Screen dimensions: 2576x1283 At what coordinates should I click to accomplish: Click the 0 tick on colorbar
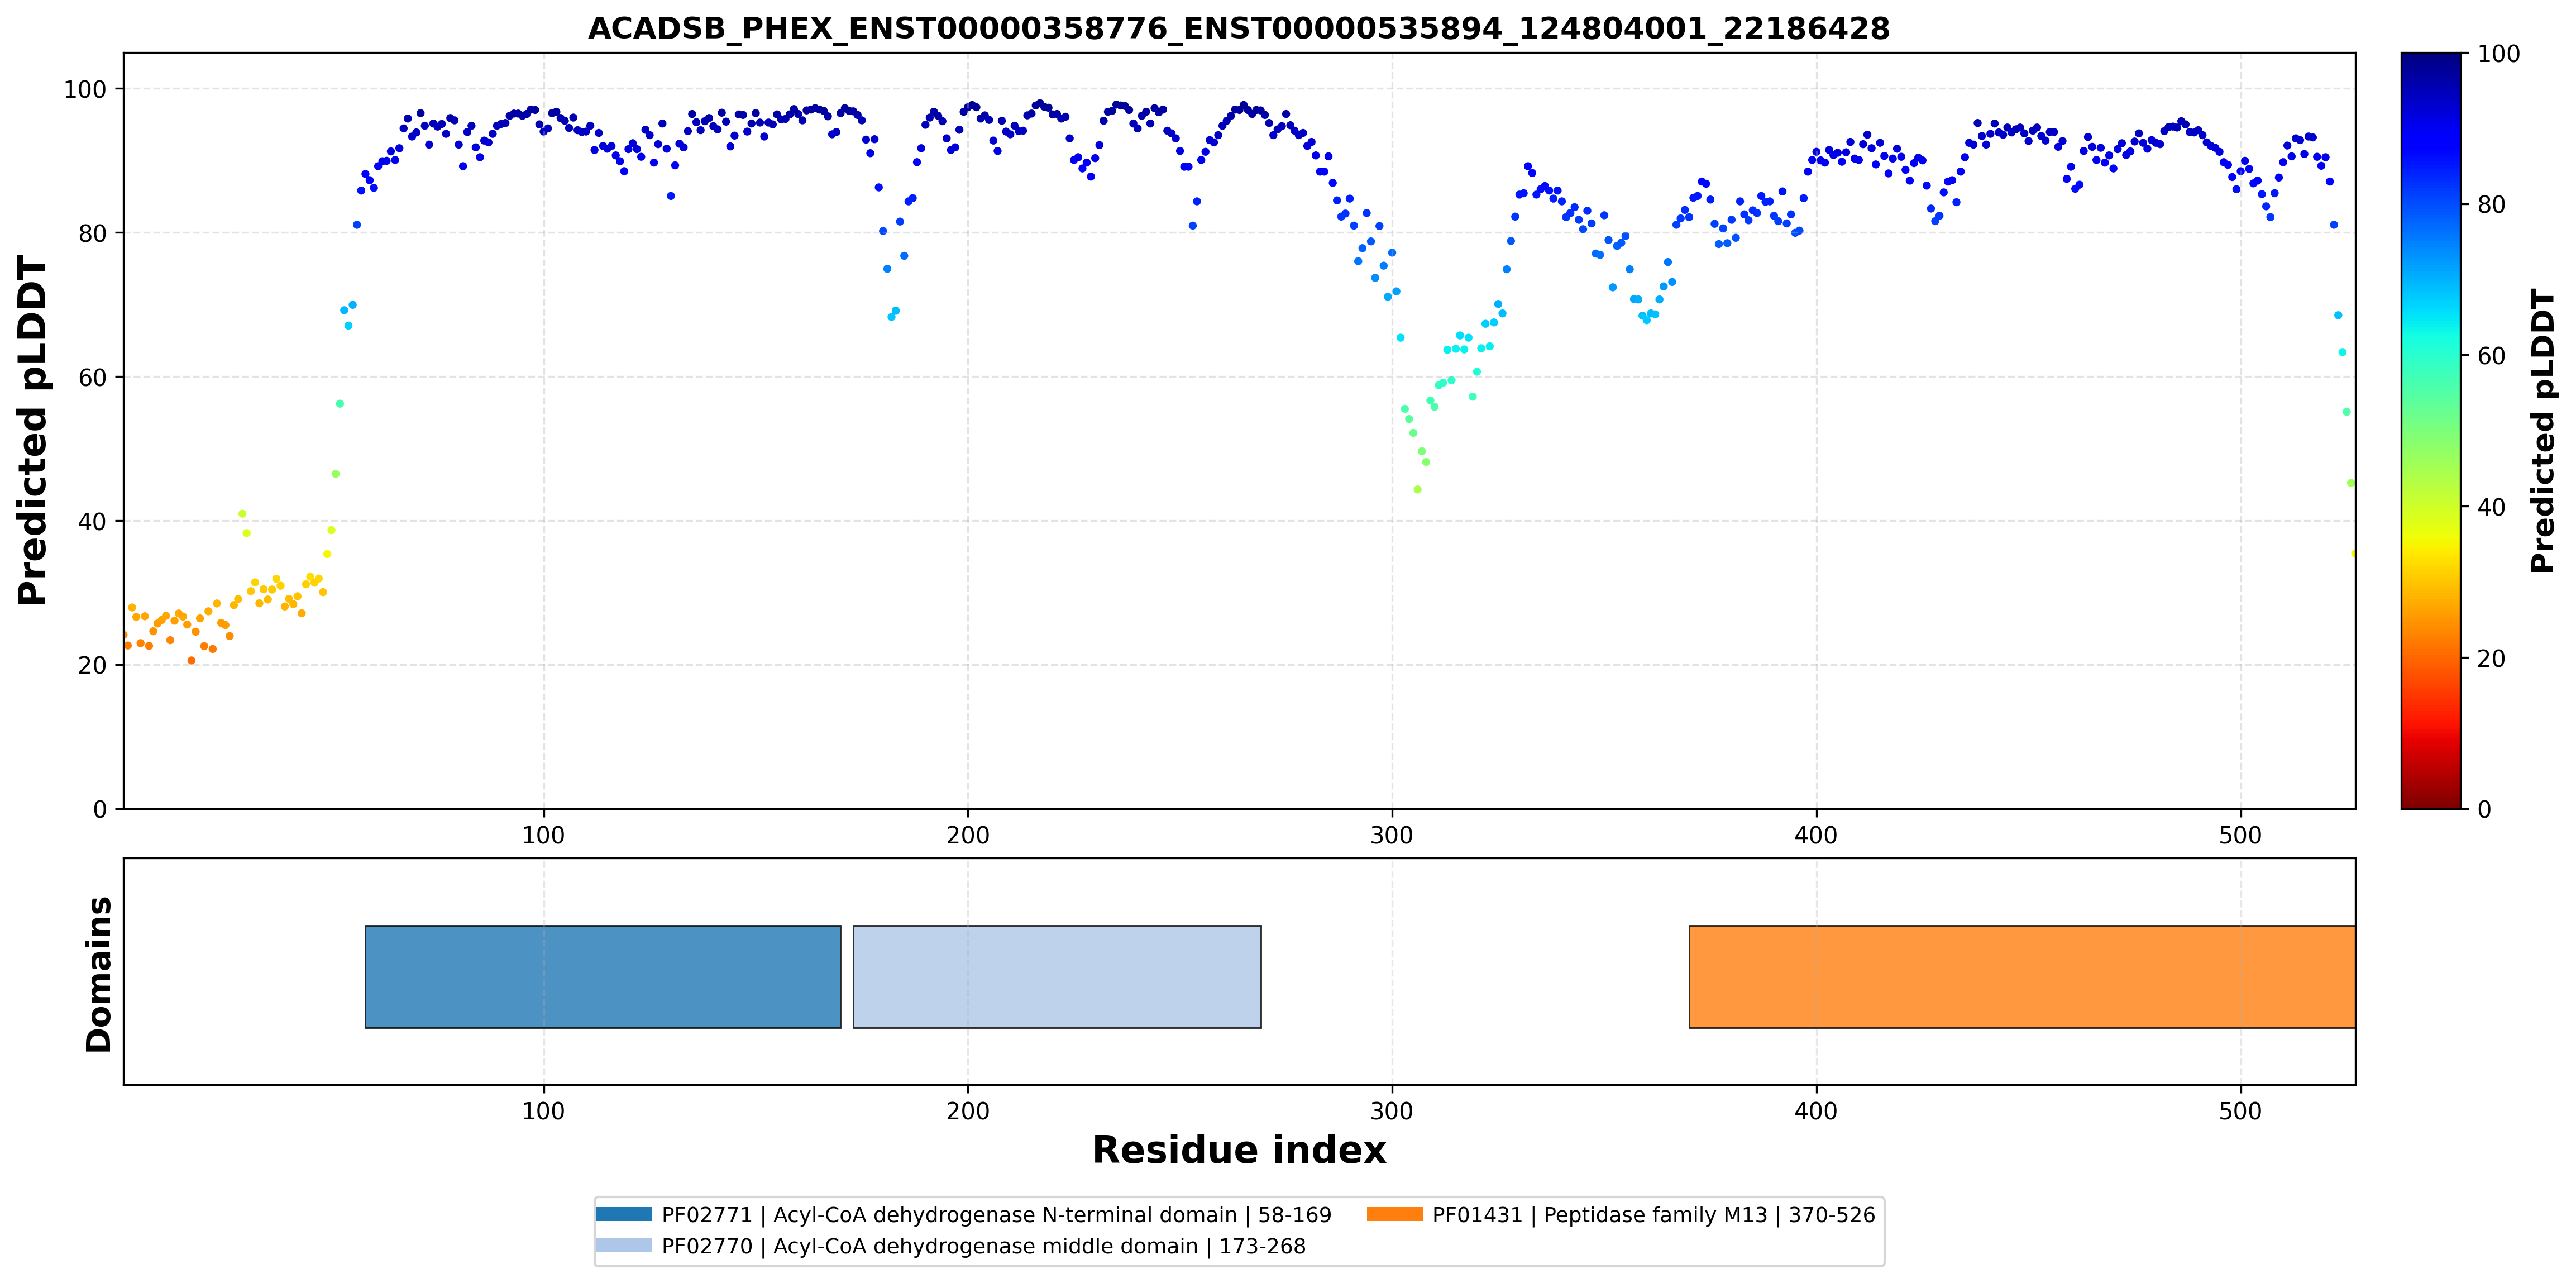point(2484,809)
